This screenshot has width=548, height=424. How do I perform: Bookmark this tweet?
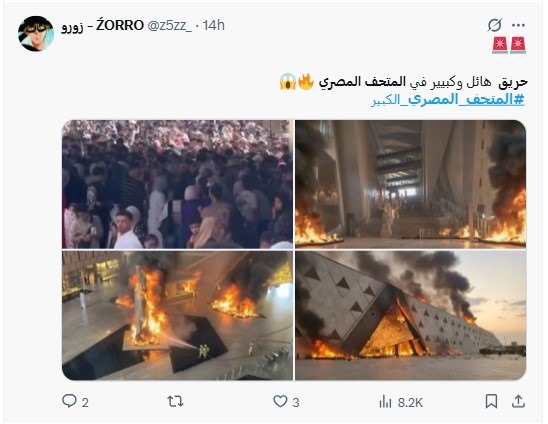click(x=491, y=401)
